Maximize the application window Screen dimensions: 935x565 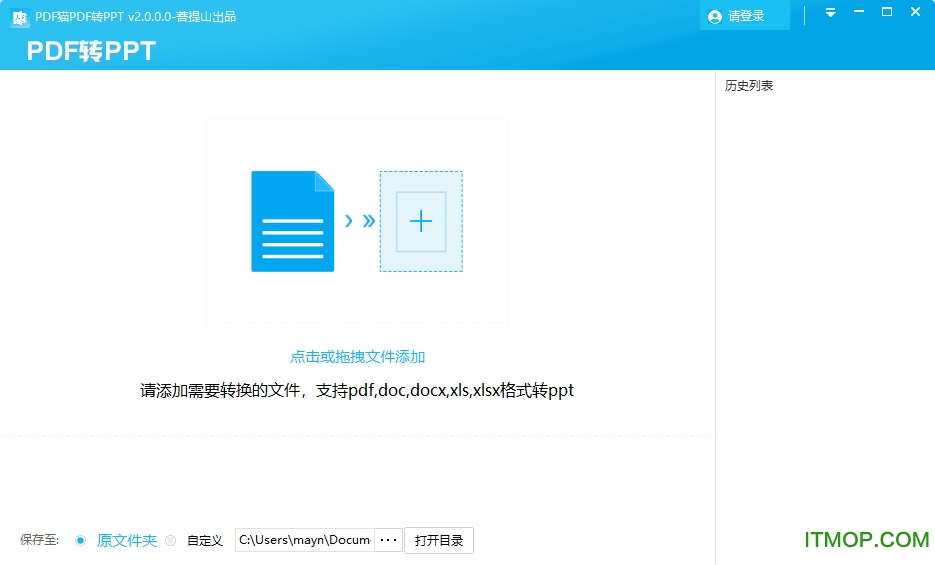[x=886, y=12]
